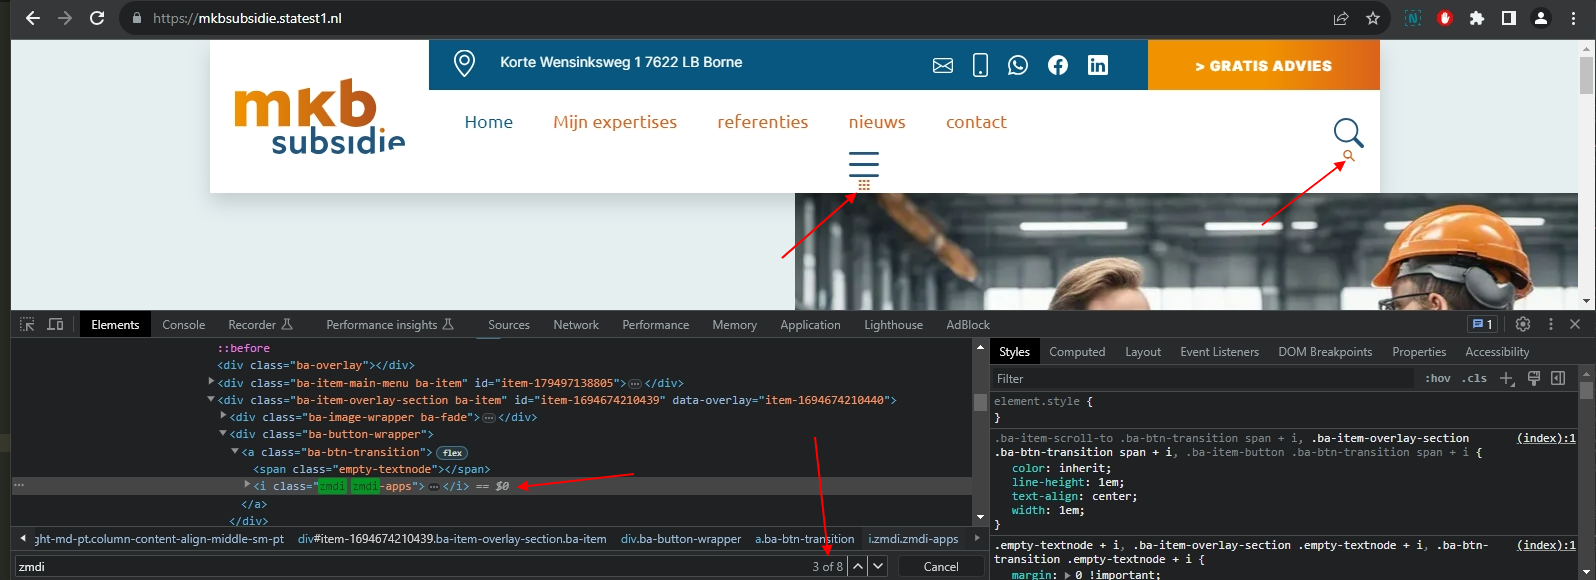Bookmark this page with star icon
1596x580 pixels.
pos(1373,18)
